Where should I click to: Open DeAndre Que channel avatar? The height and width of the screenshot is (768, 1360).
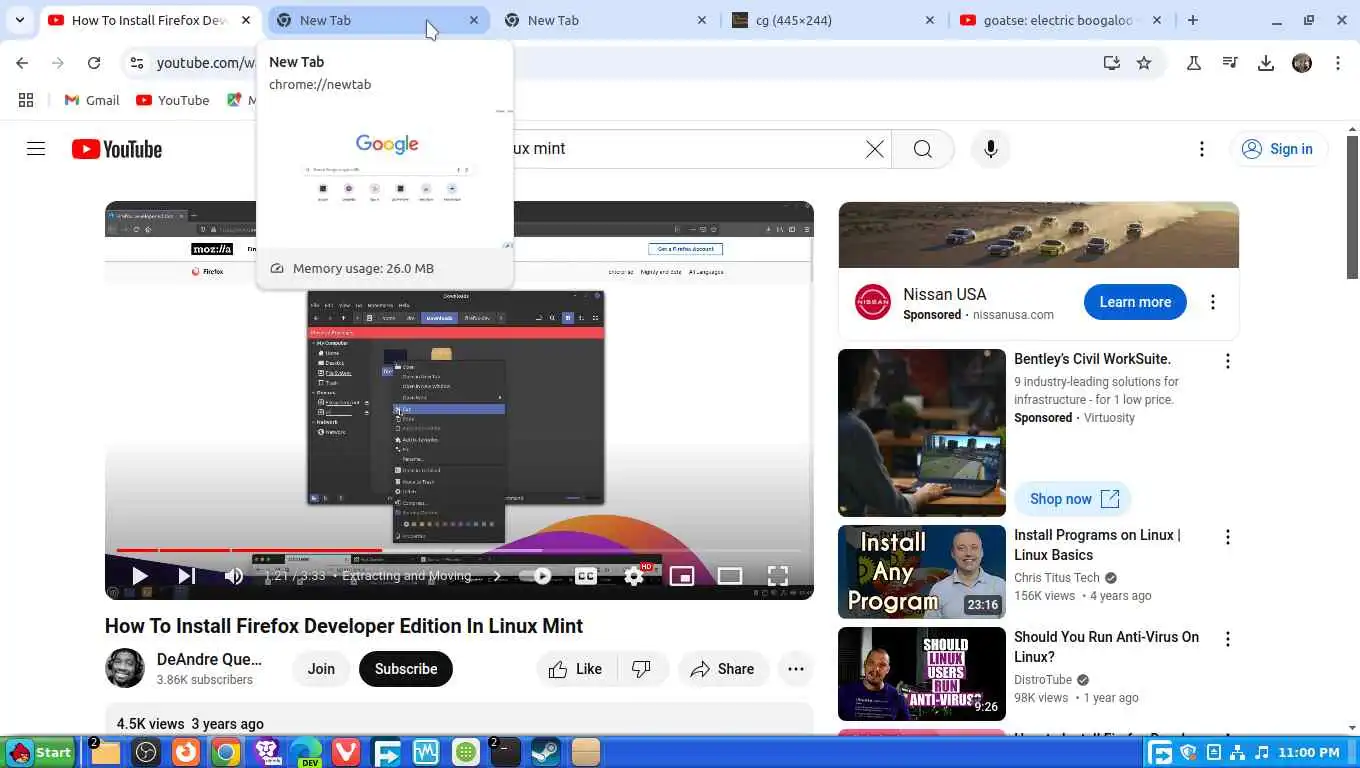(x=125, y=668)
